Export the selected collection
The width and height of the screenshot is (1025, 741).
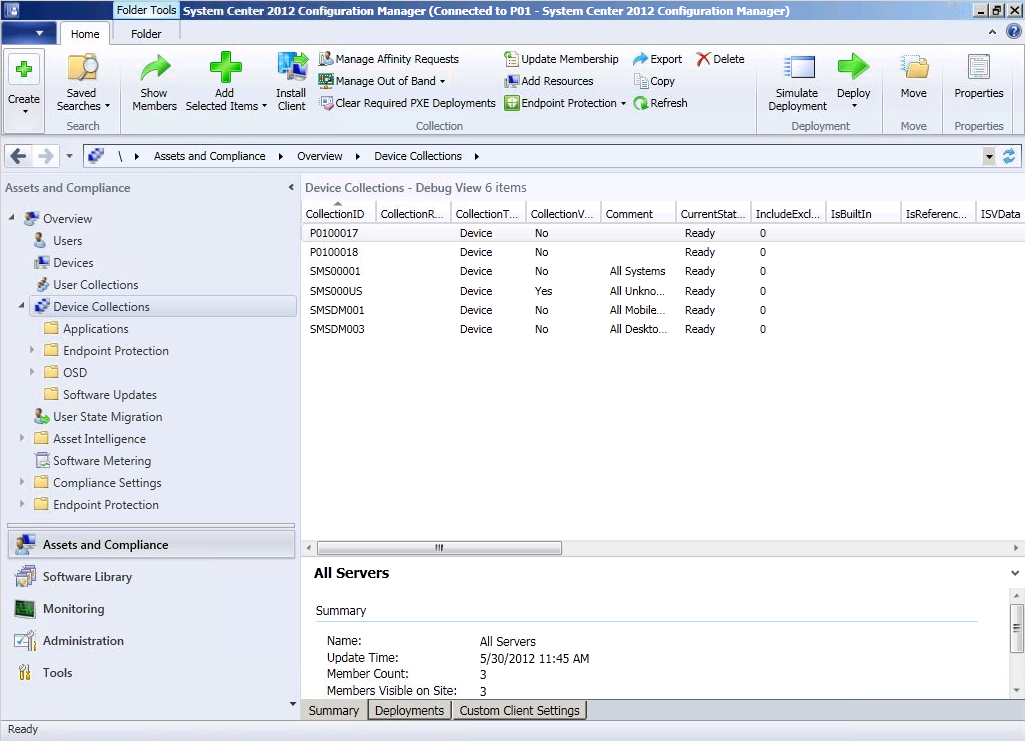point(657,59)
